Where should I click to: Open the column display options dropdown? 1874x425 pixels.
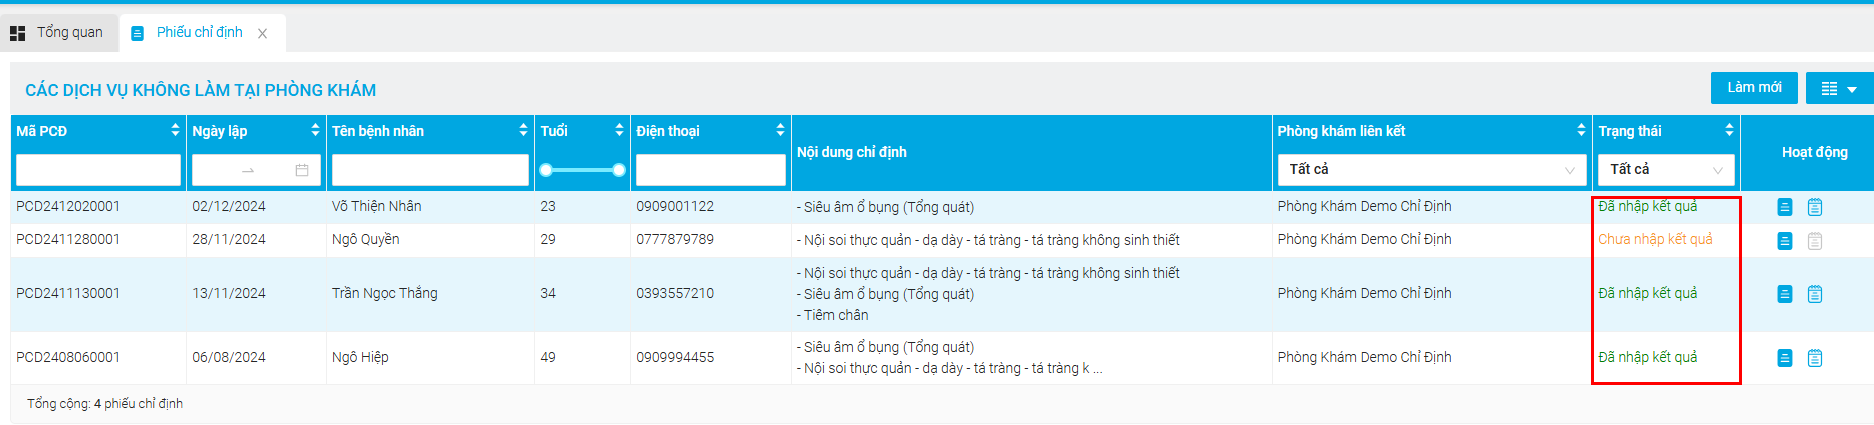click(1839, 88)
